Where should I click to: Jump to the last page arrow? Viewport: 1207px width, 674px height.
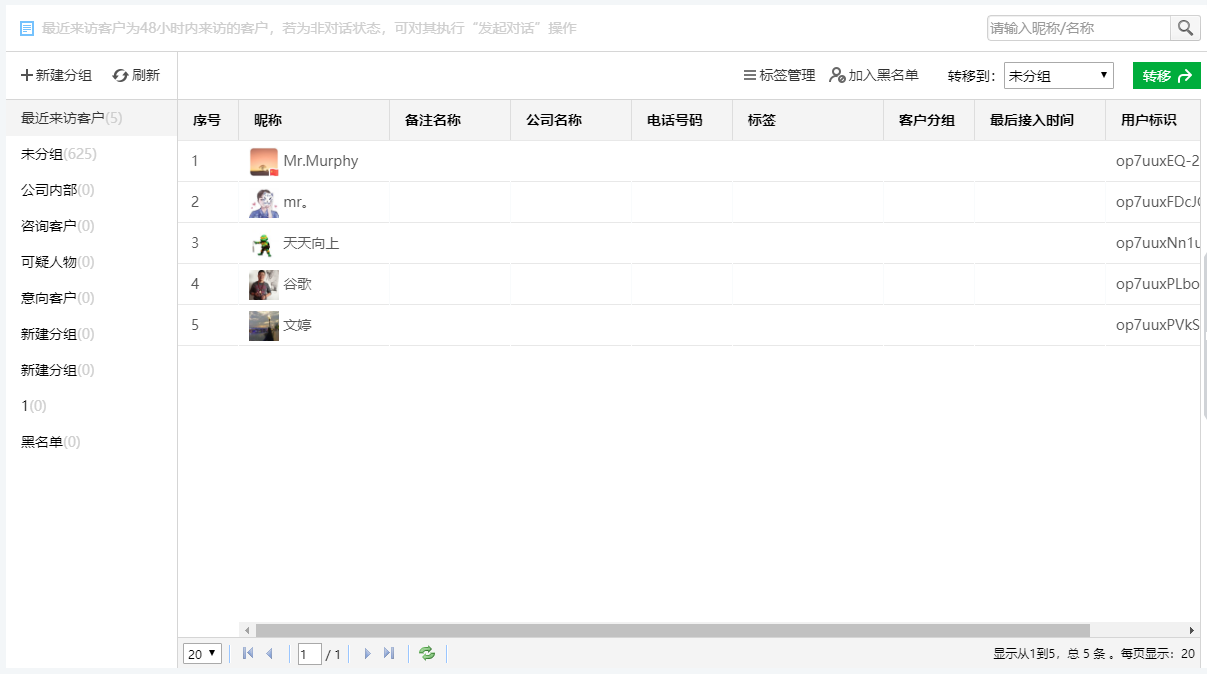point(389,654)
